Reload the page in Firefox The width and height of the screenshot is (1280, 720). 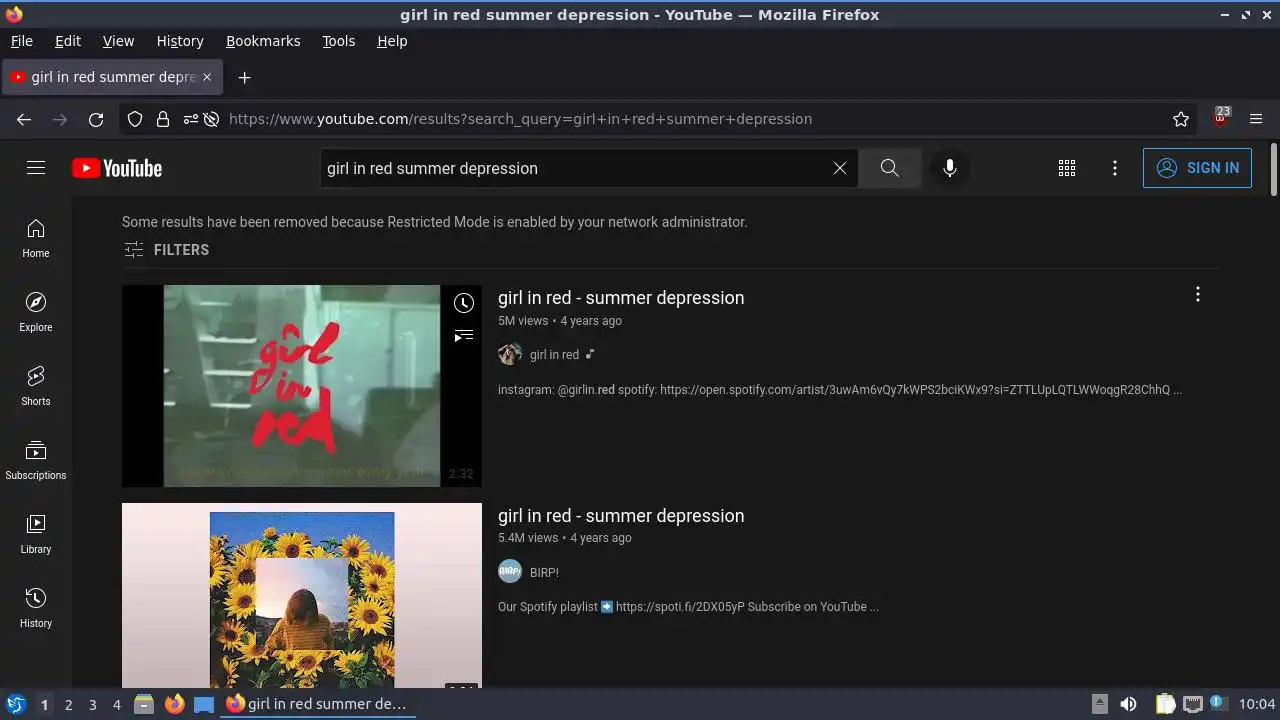tap(96, 119)
